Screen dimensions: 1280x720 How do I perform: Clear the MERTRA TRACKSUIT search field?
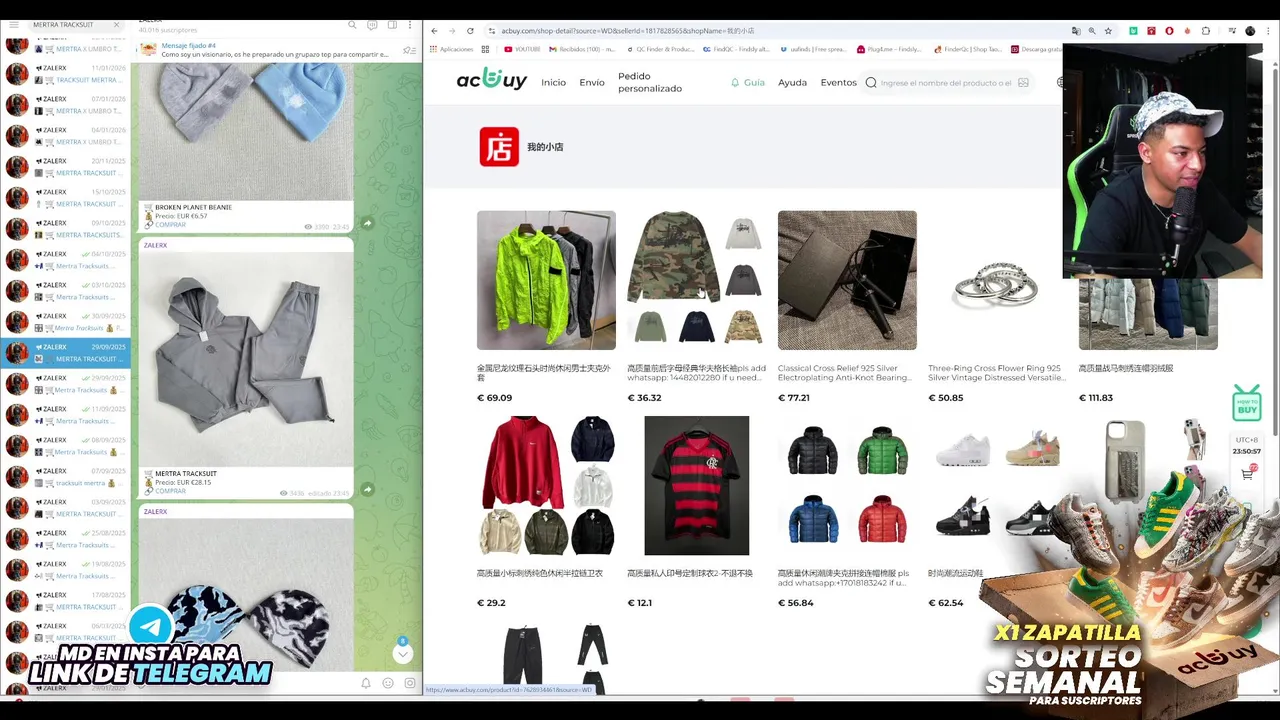tap(116, 24)
